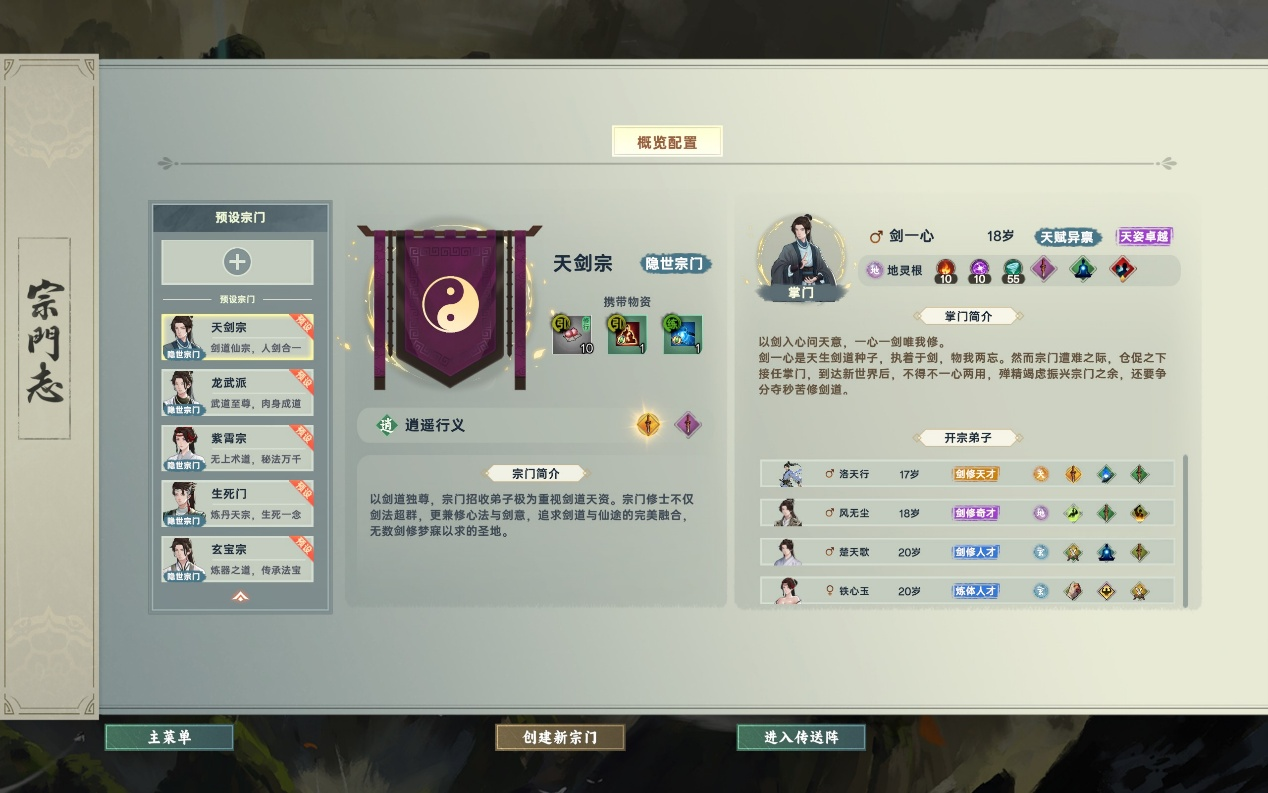Click the yin-yang sect banner emblem
Screen dimensions: 1268x793
451,305
